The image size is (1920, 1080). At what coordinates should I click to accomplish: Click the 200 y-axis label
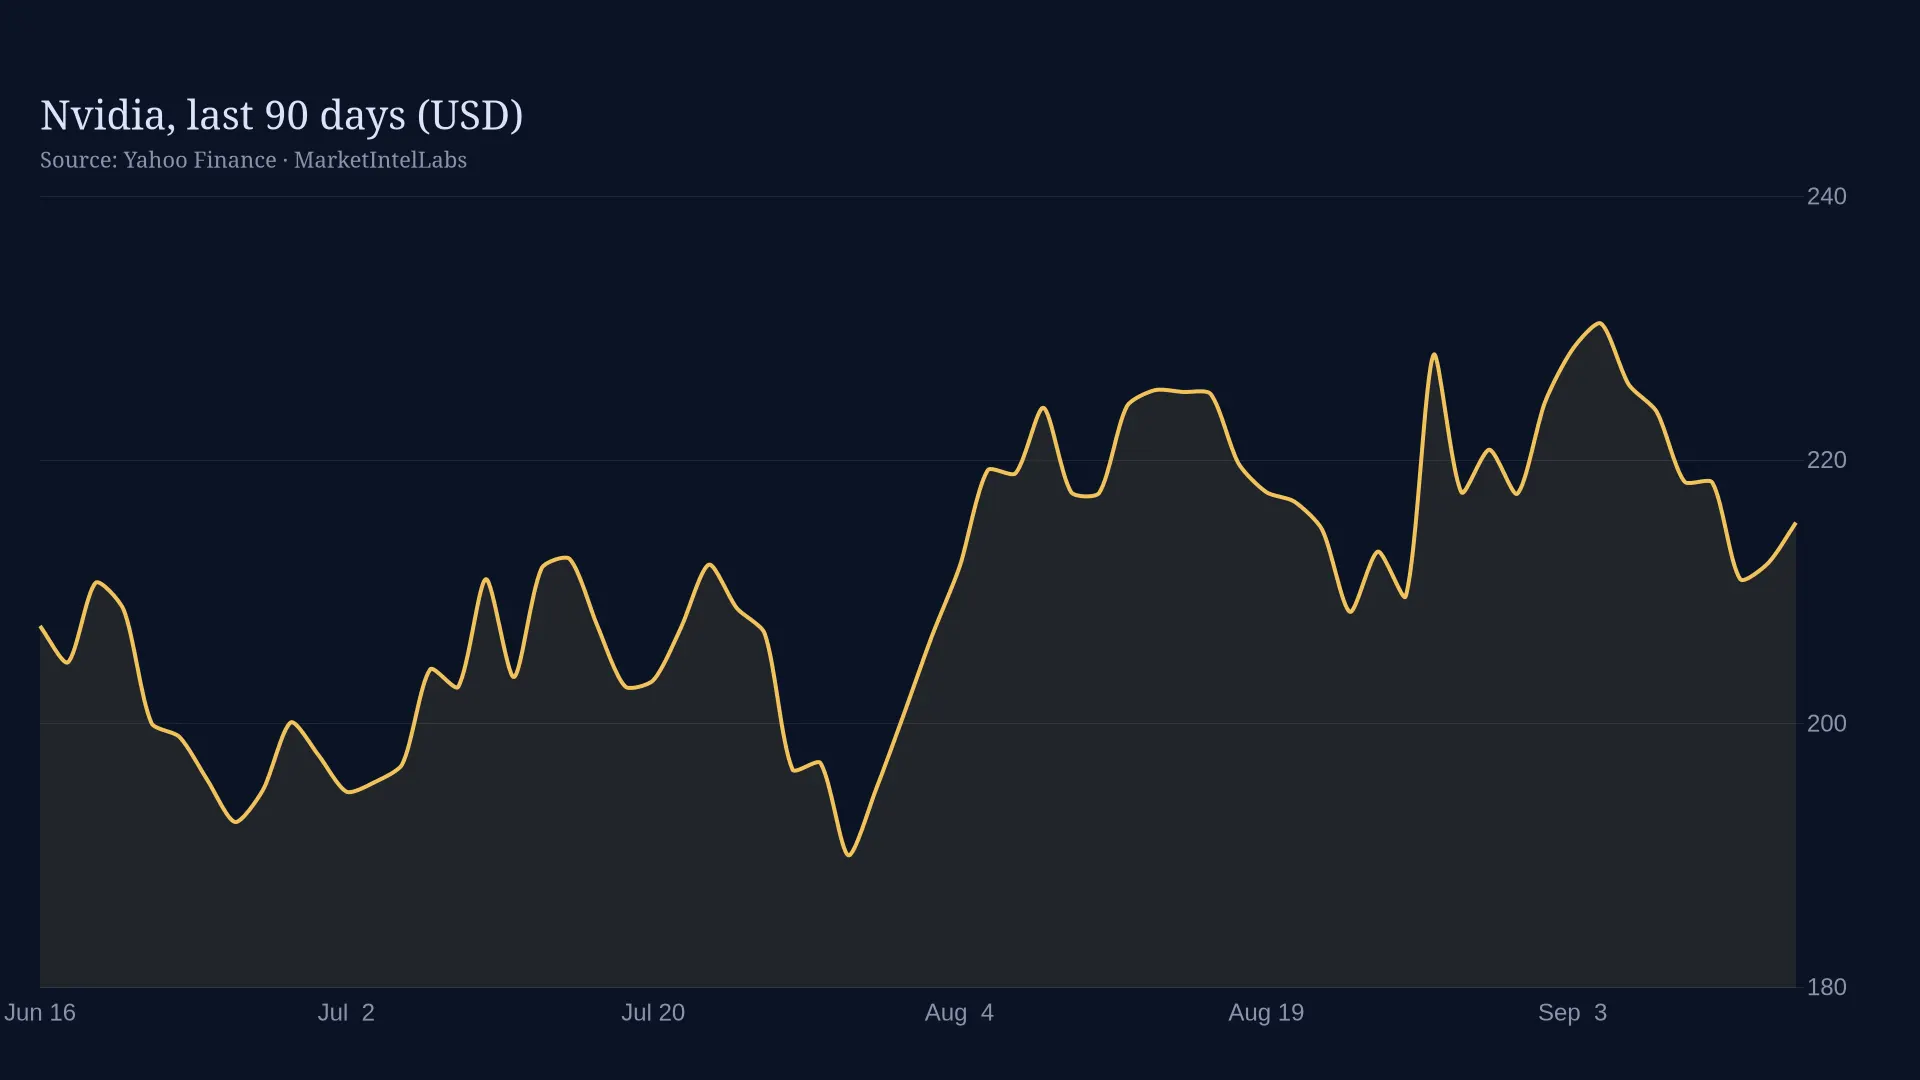point(1826,723)
